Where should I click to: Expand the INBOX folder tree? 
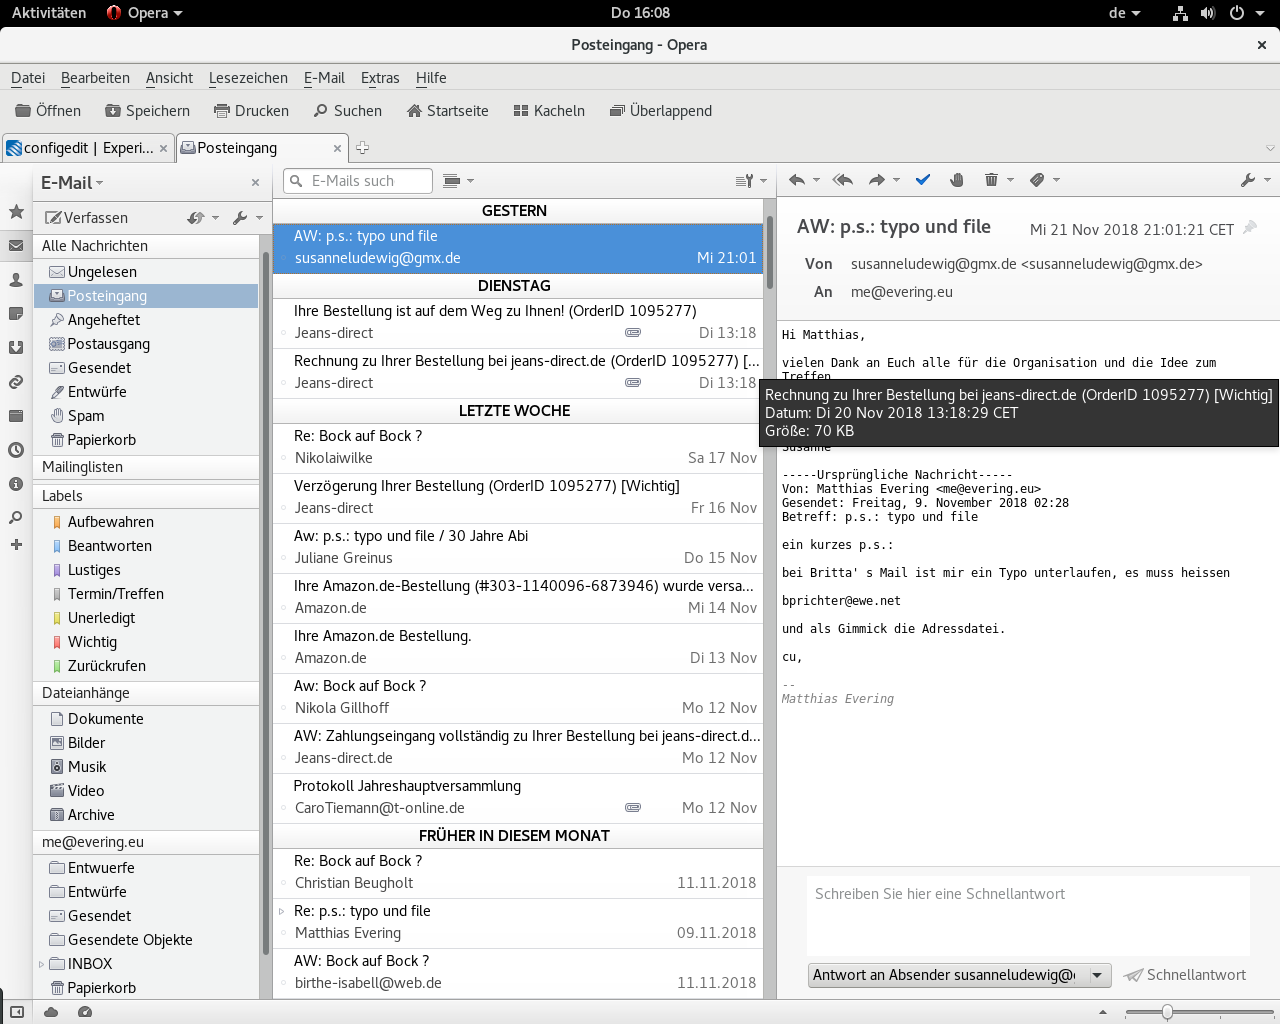click(41, 964)
